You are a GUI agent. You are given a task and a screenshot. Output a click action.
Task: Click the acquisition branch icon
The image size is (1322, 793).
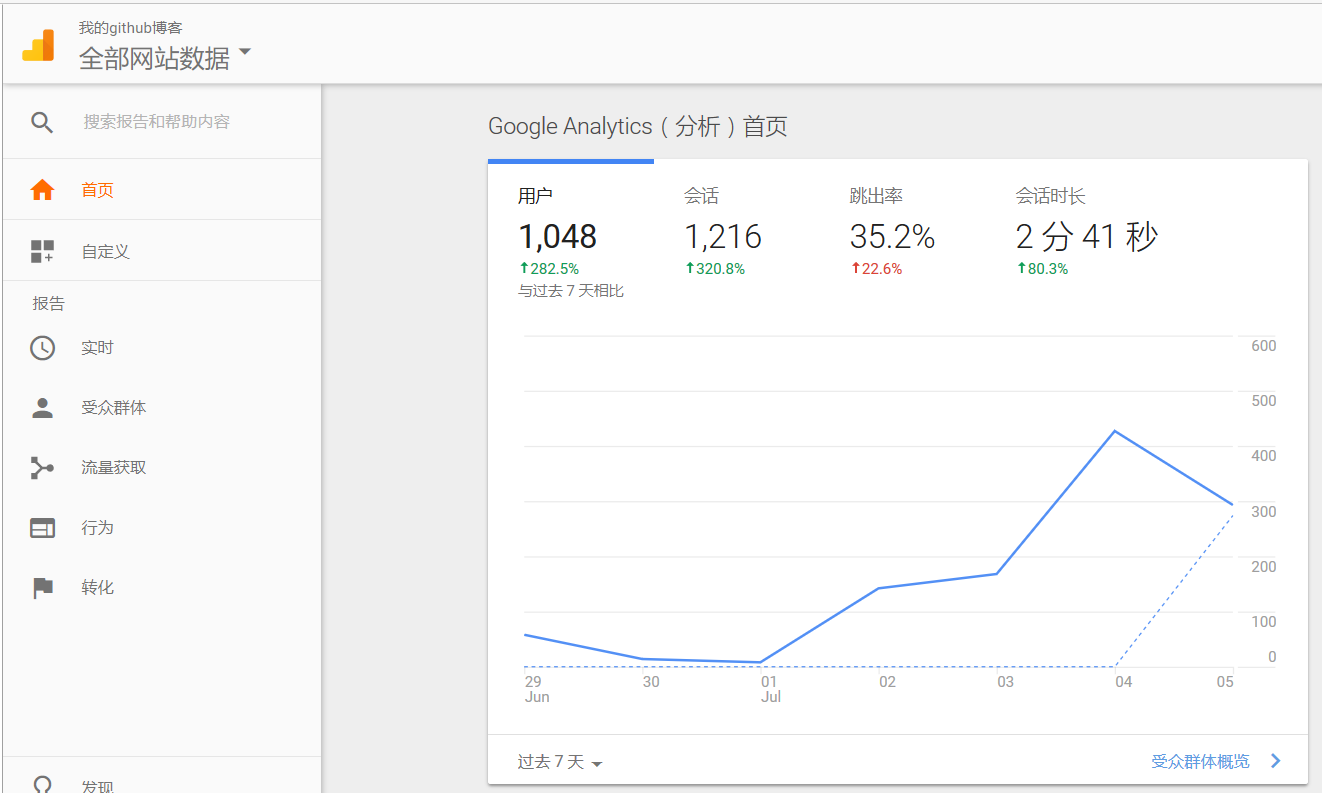pyautogui.click(x=42, y=468)
